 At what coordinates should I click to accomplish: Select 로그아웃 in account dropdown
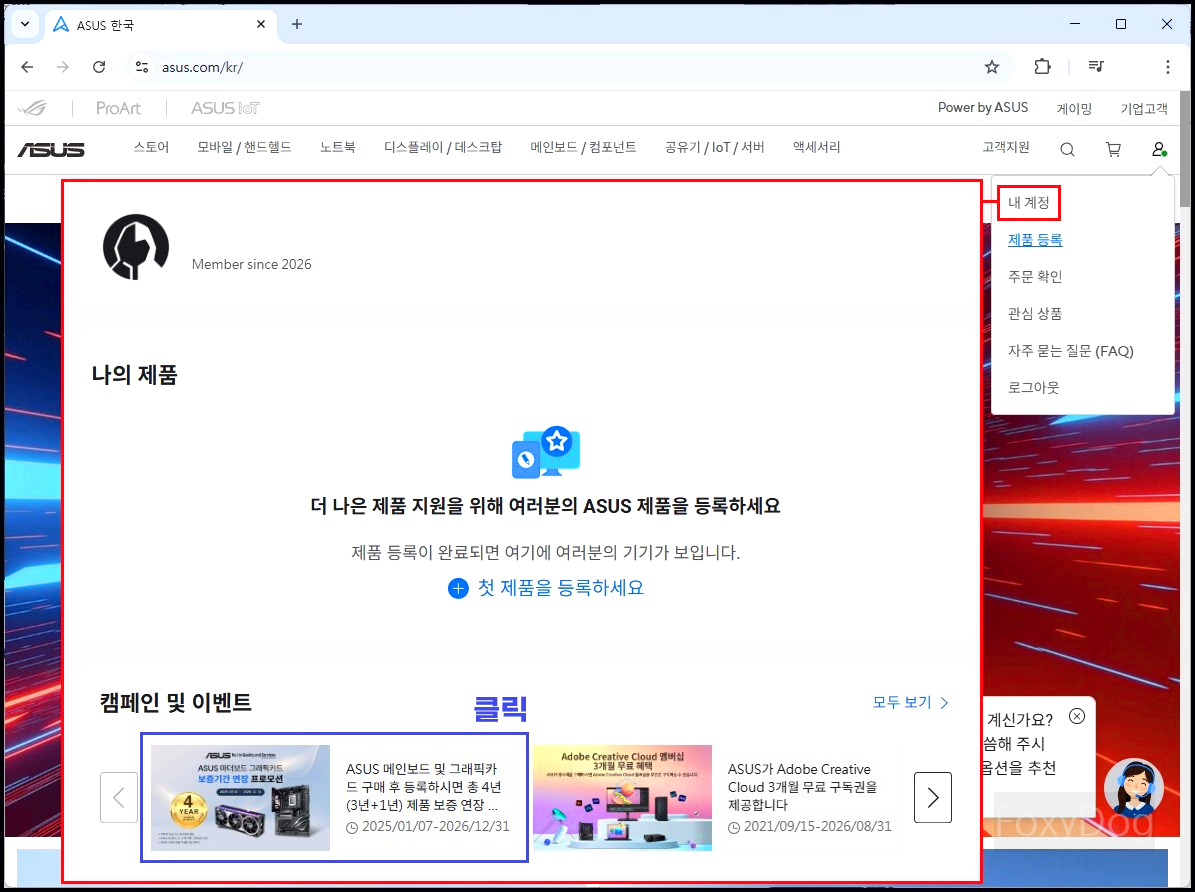[1033, 387]
